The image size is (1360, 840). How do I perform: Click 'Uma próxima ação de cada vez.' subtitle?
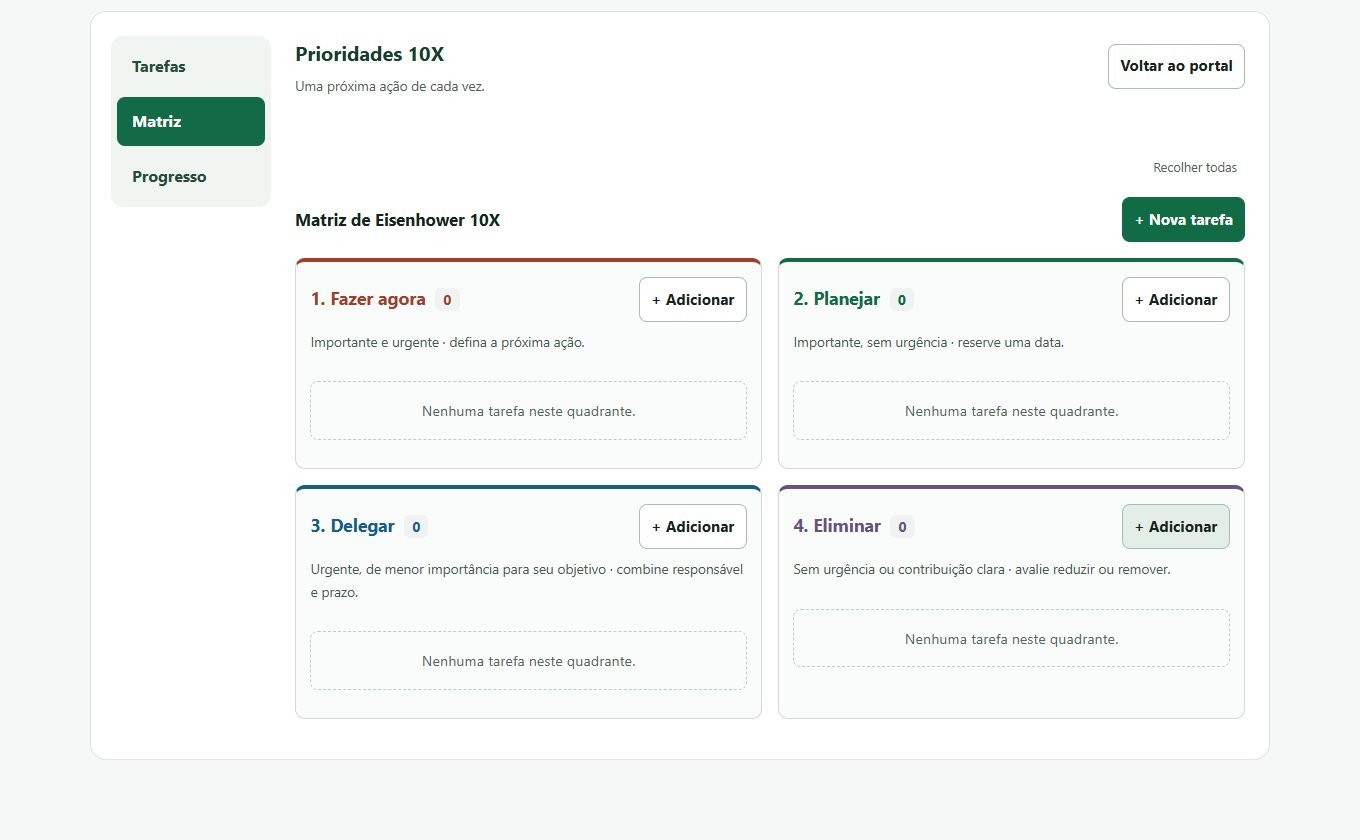click(x=390, y=87)
